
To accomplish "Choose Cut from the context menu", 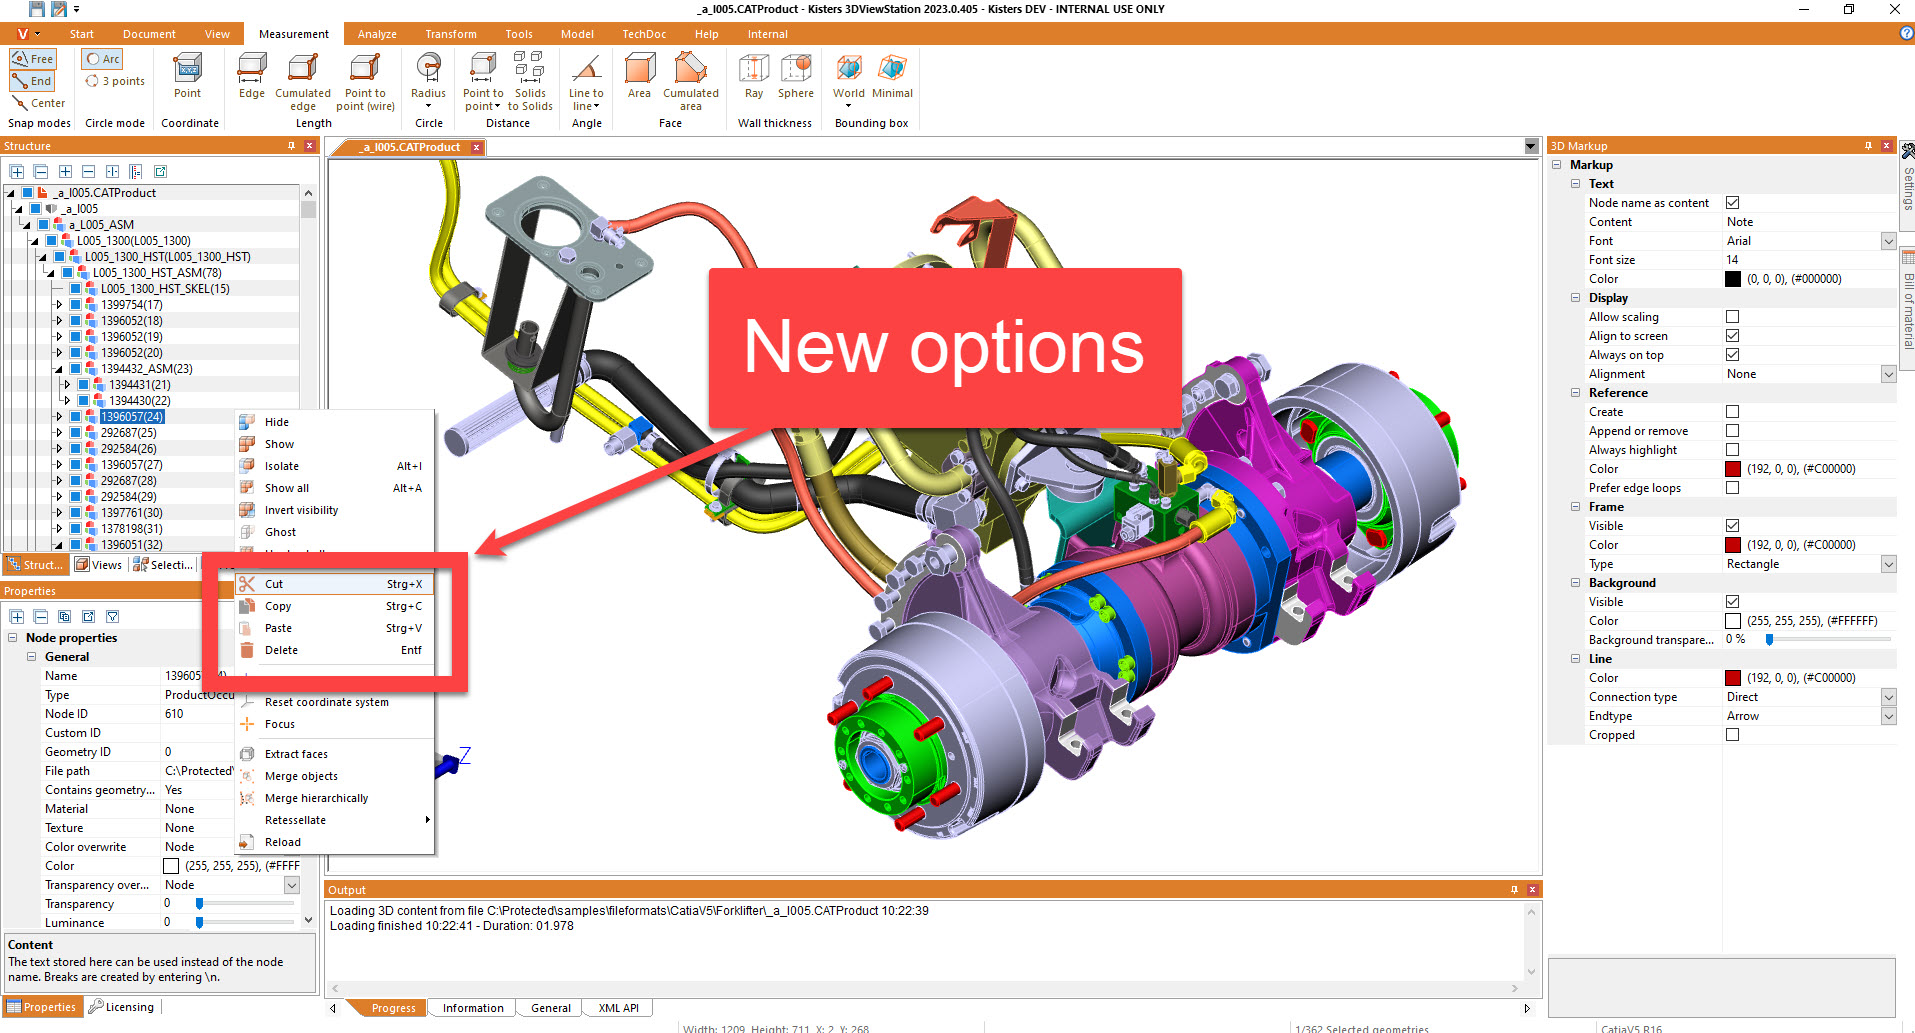I will coord(335,584).
